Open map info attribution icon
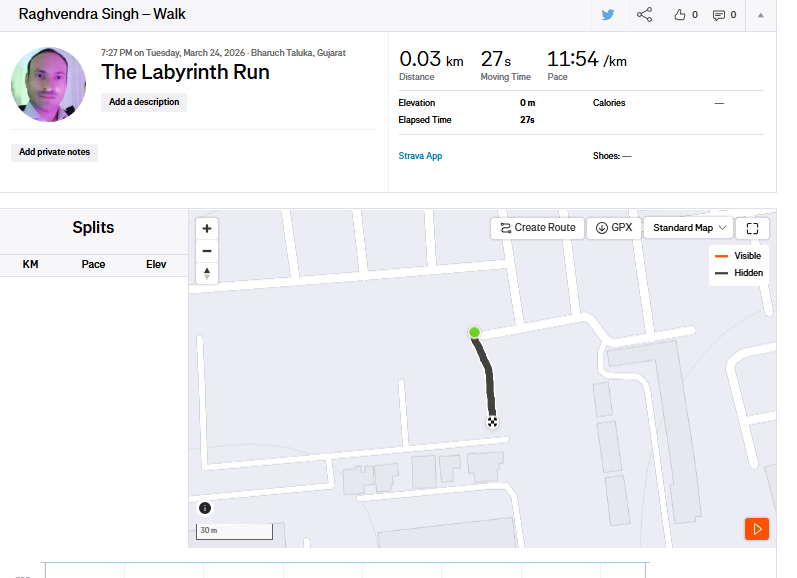 (x=205, y=508)
